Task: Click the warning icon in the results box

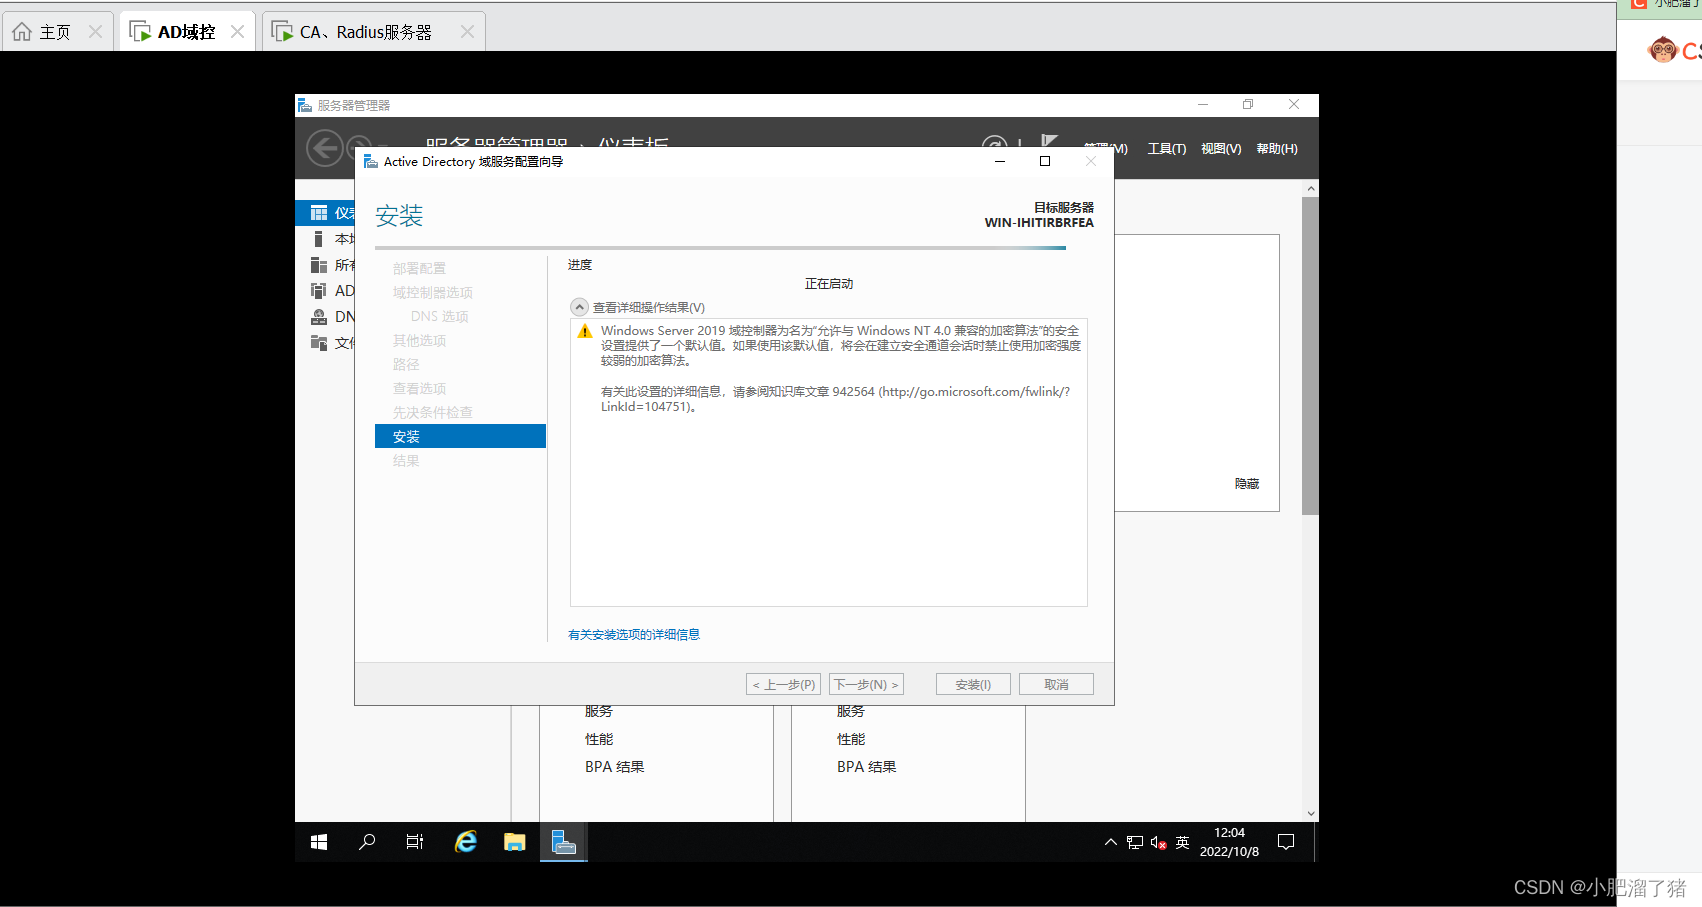Action: [x=585, y=331]
